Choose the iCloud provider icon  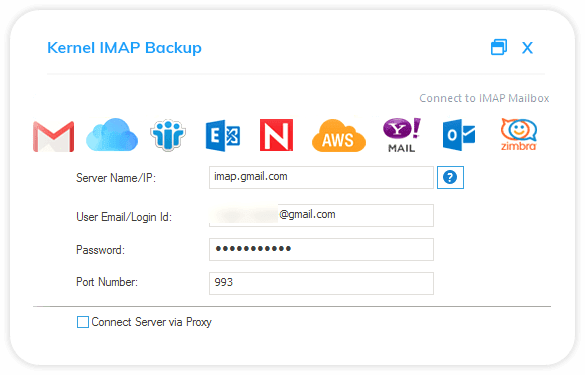tap(112, 135)
